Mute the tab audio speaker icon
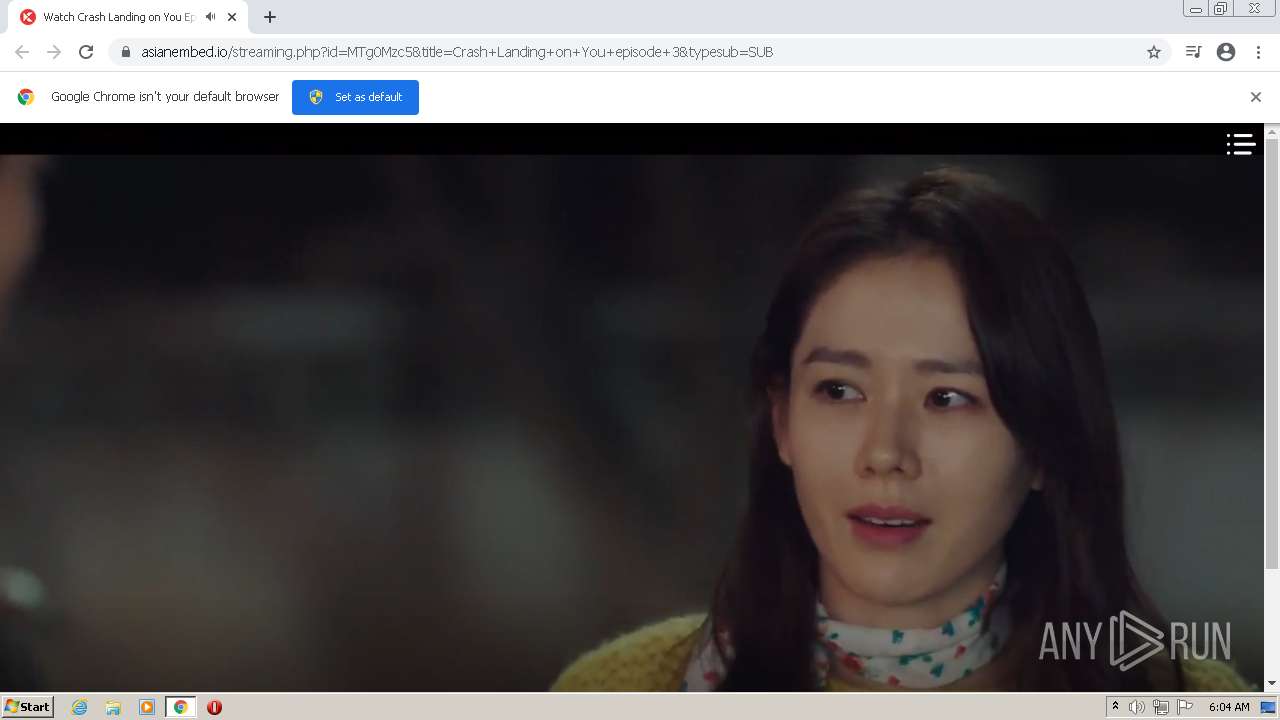Screen dimensions: 1280x720 (210, 17)
